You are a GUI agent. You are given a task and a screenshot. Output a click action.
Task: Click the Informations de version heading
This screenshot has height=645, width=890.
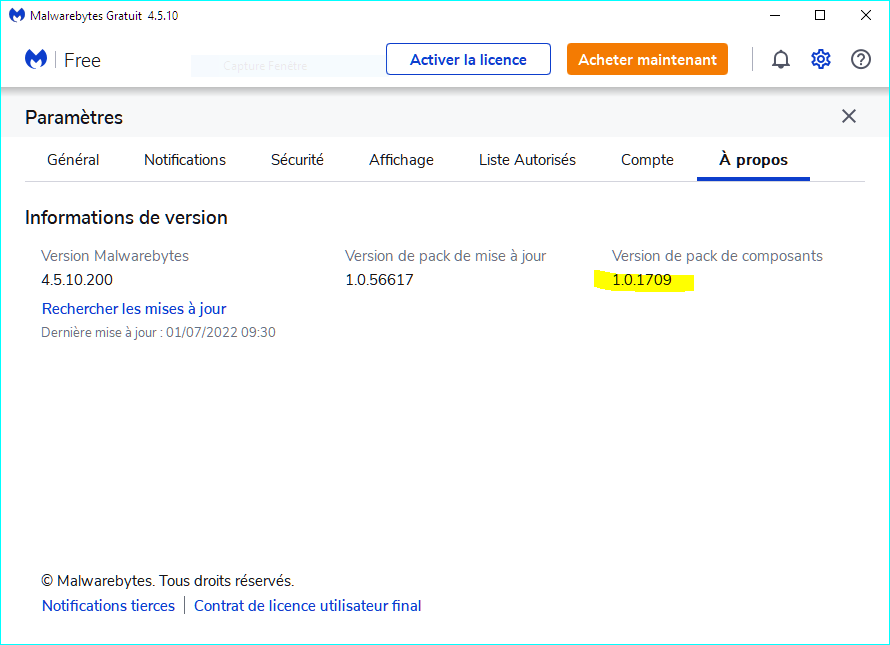[126, 217]
